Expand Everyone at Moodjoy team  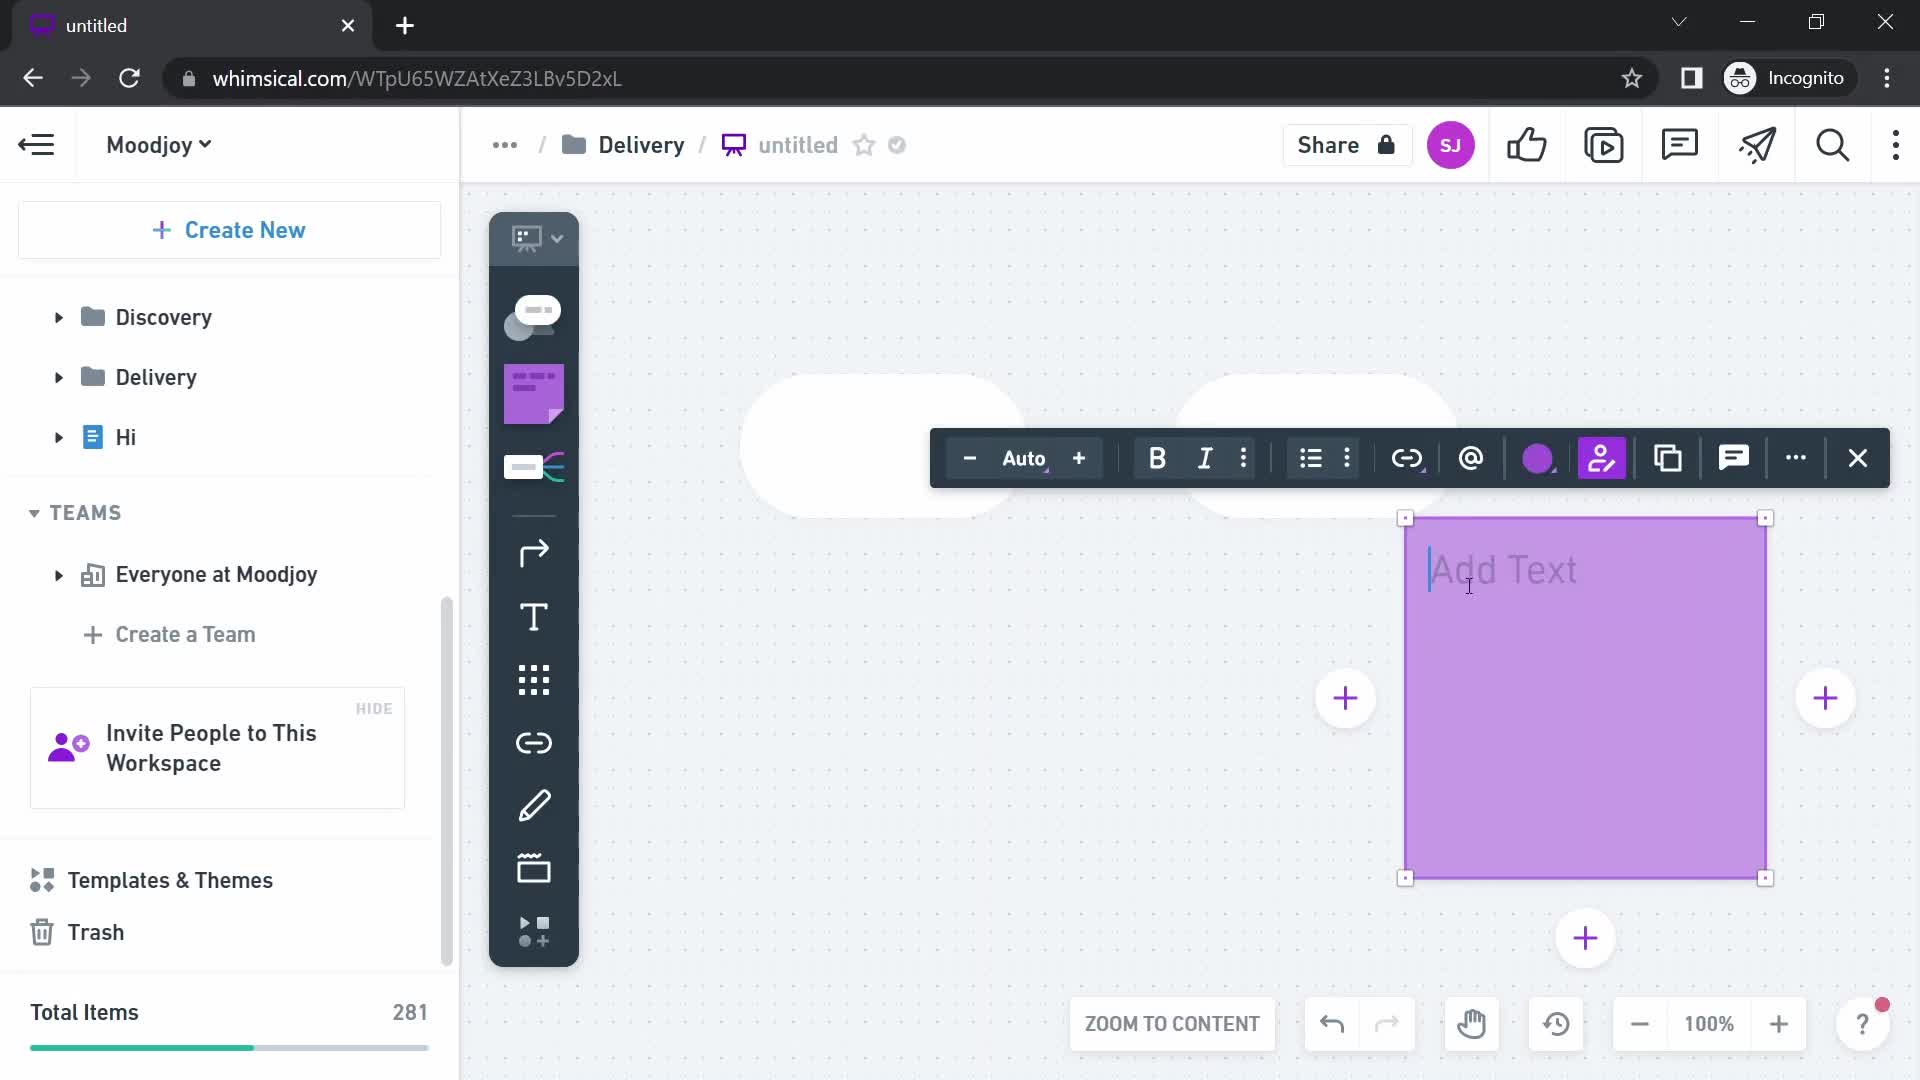(58, 575)
